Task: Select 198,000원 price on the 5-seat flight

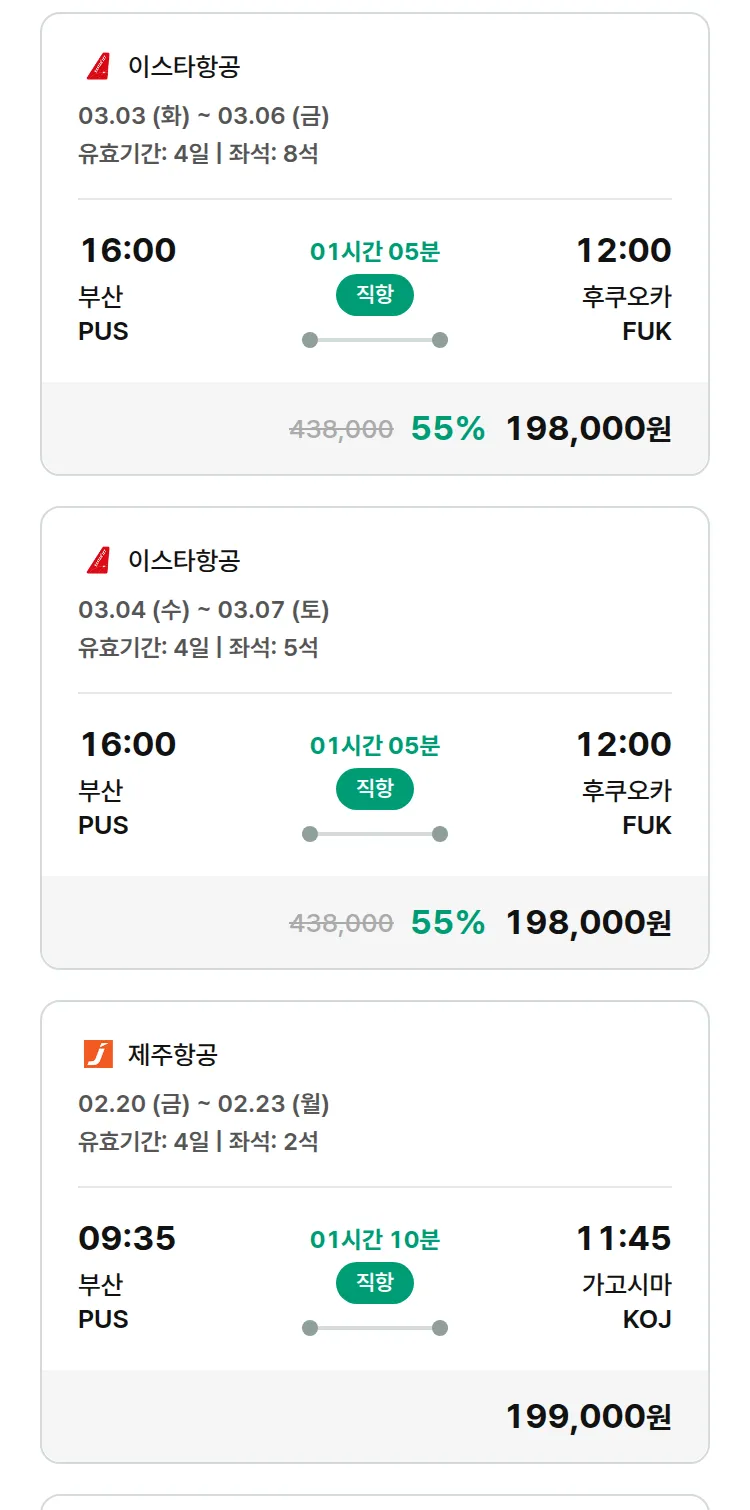Action: point(588,923)
